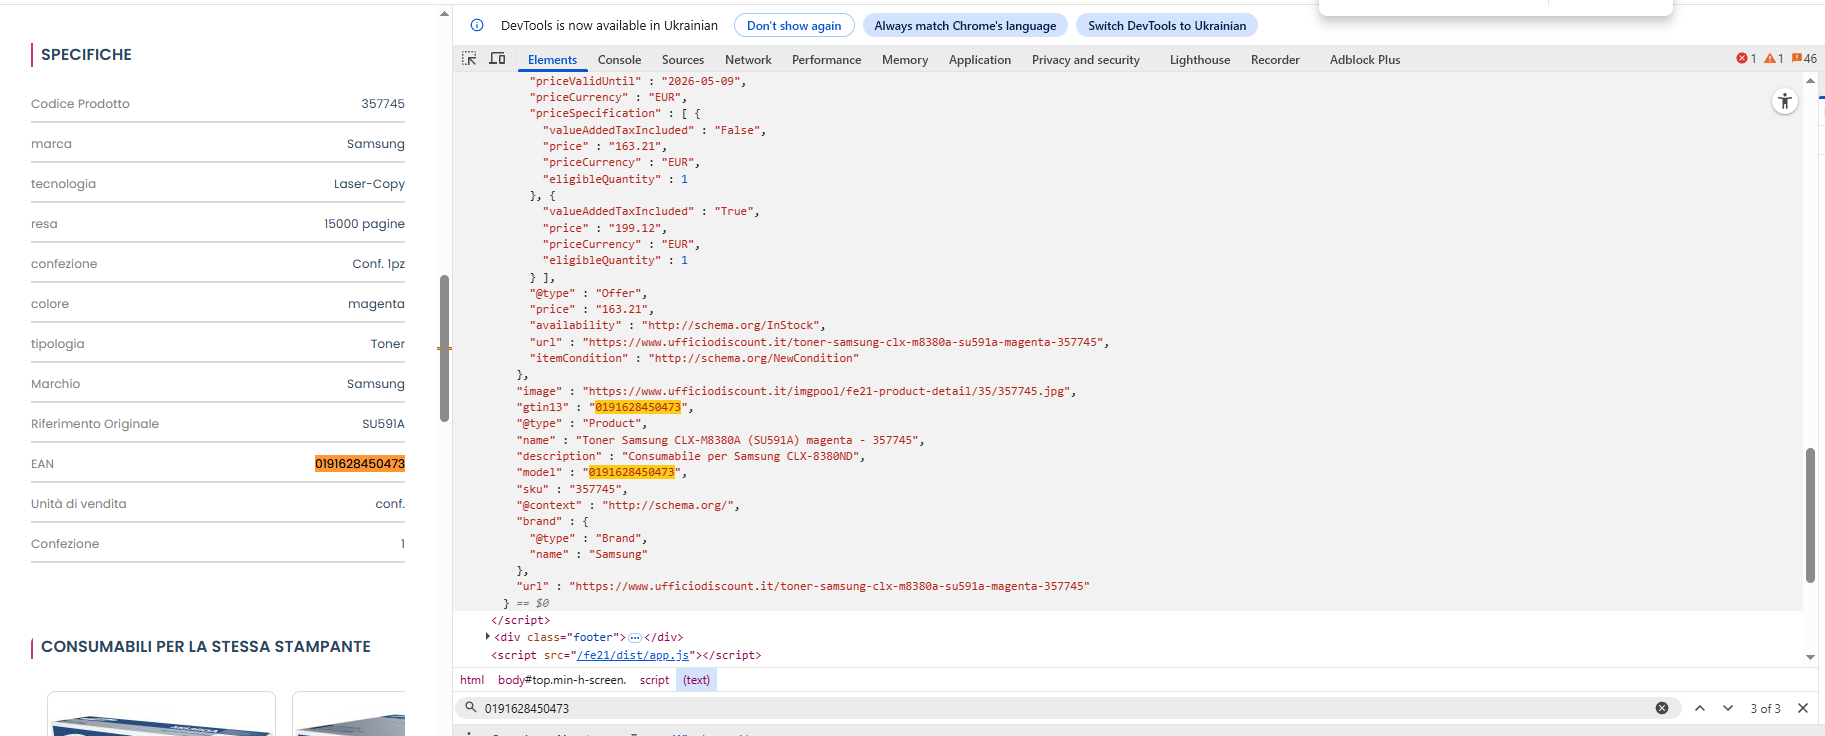This screenshot has height=736, width=1825.
Task: Click the webpage vertical scrollbar thumb
Action: [444, 348]
